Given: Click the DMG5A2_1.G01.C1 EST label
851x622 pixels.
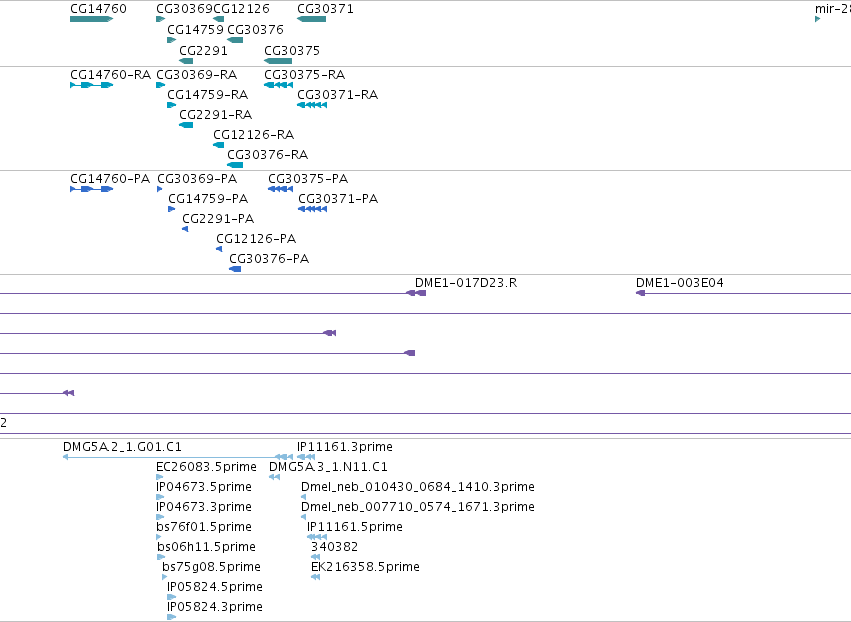Looking at the screenshot, I should [122, 447].
